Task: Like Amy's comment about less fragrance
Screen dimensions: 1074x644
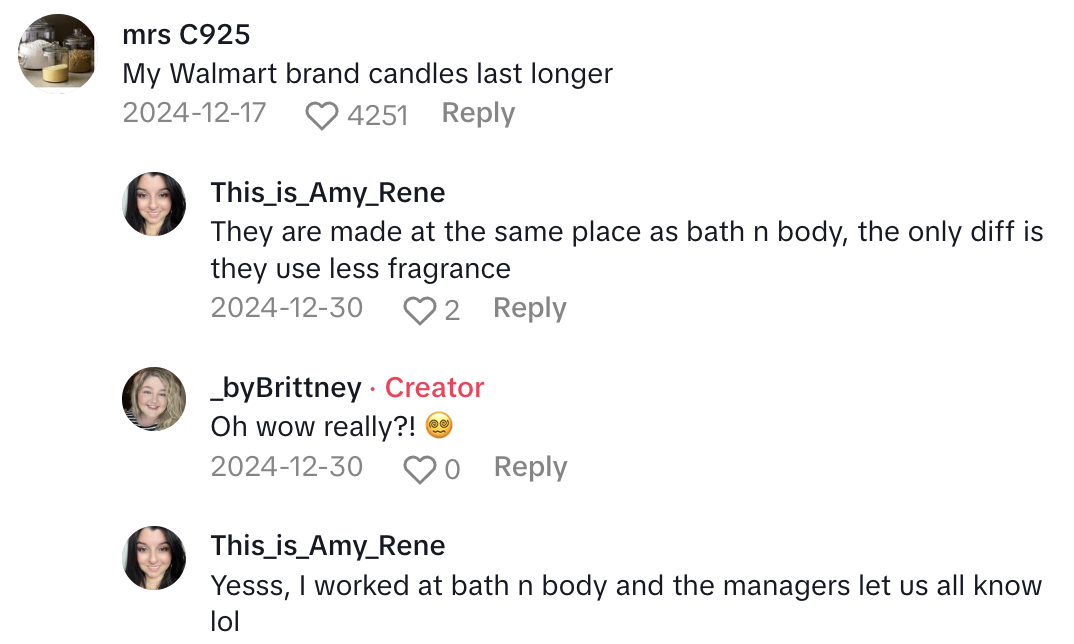Action: pos(419,310)
